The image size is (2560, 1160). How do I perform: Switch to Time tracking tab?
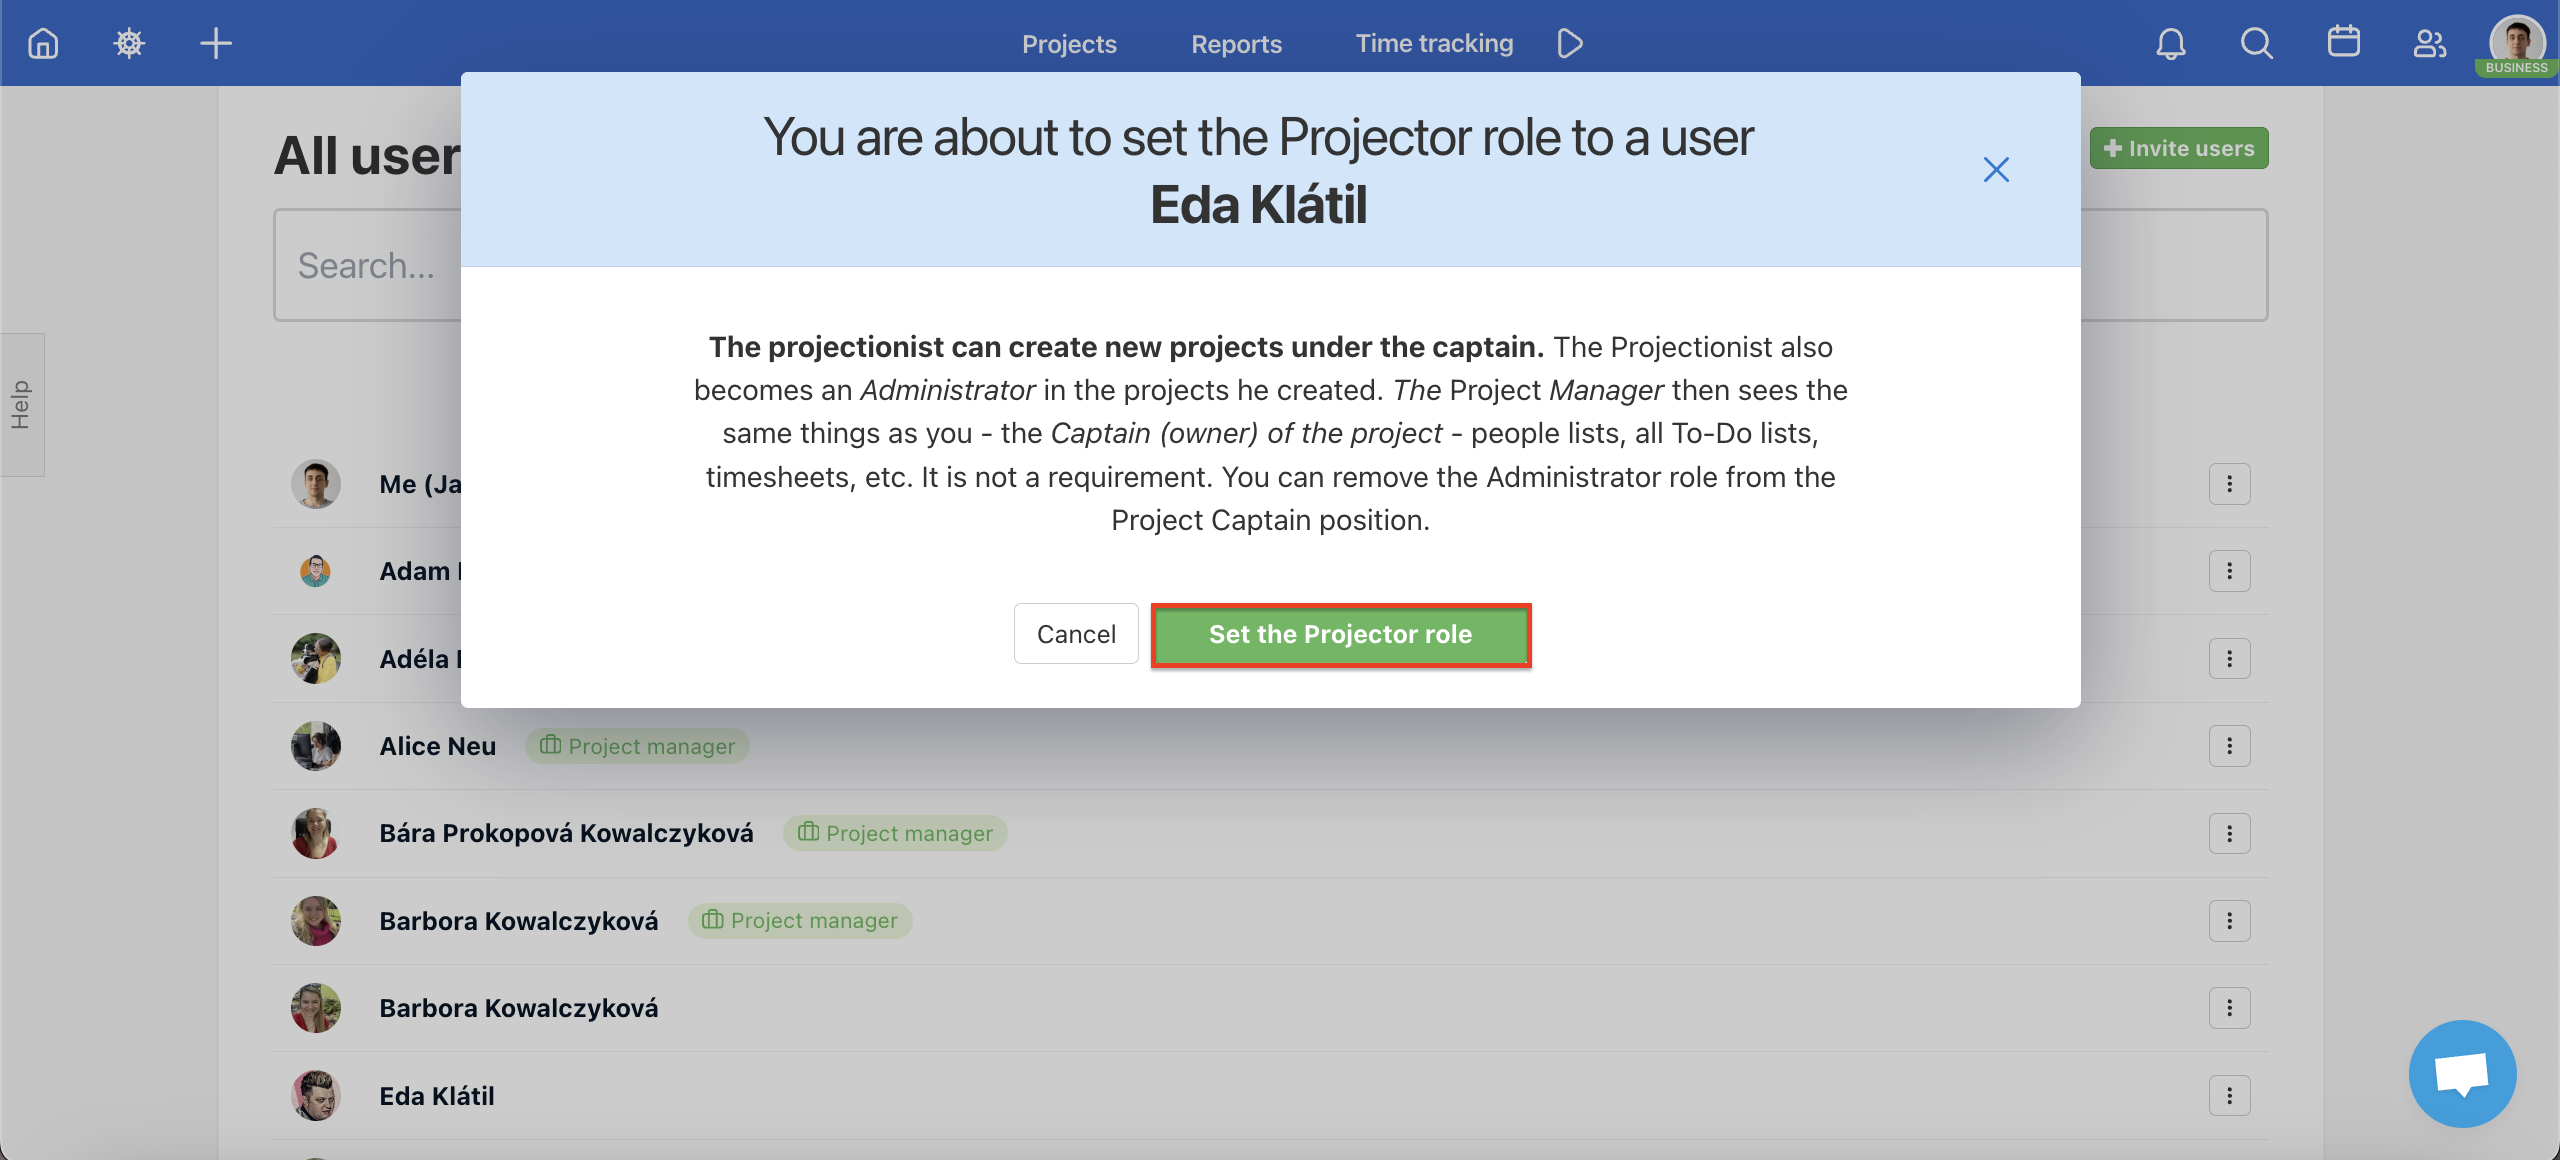point(1435,44)
